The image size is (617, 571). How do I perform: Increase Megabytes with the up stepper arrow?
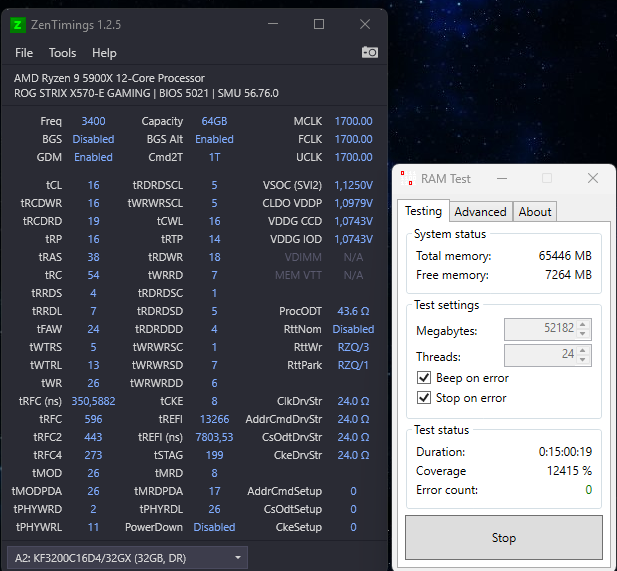pos(583,324)
